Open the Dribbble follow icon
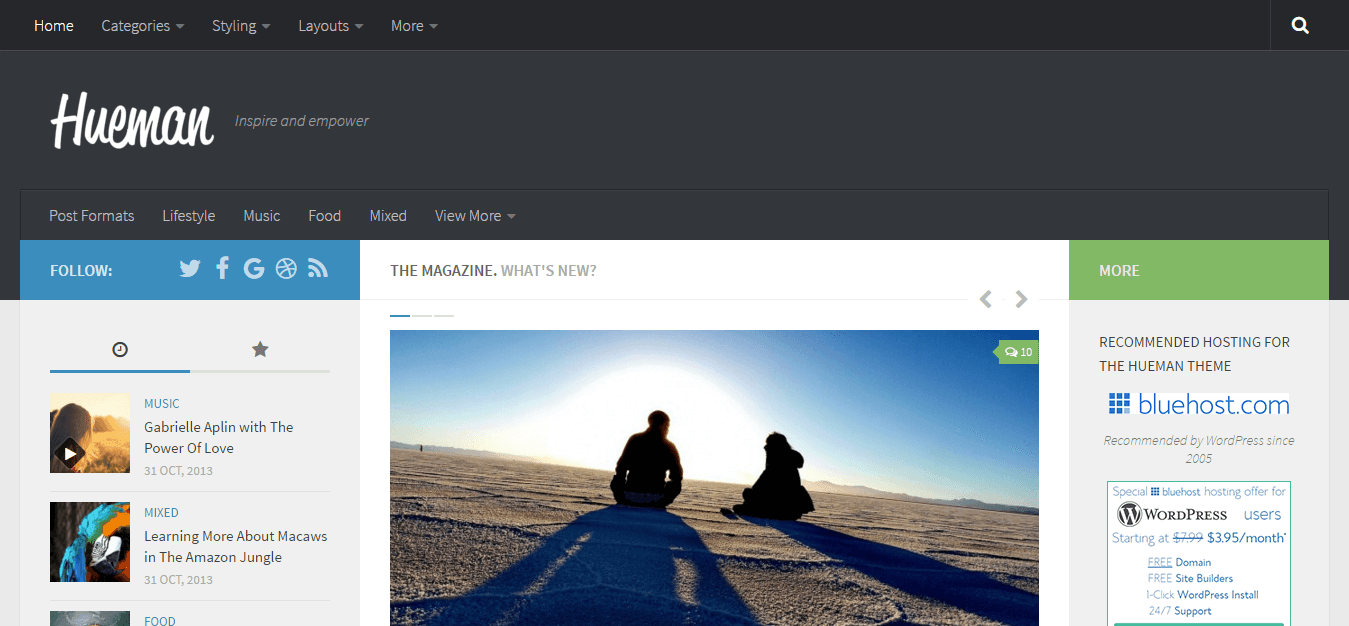The width and height of the screenshot is (1349, 626). pyautogui.click(x=286, y=268)
